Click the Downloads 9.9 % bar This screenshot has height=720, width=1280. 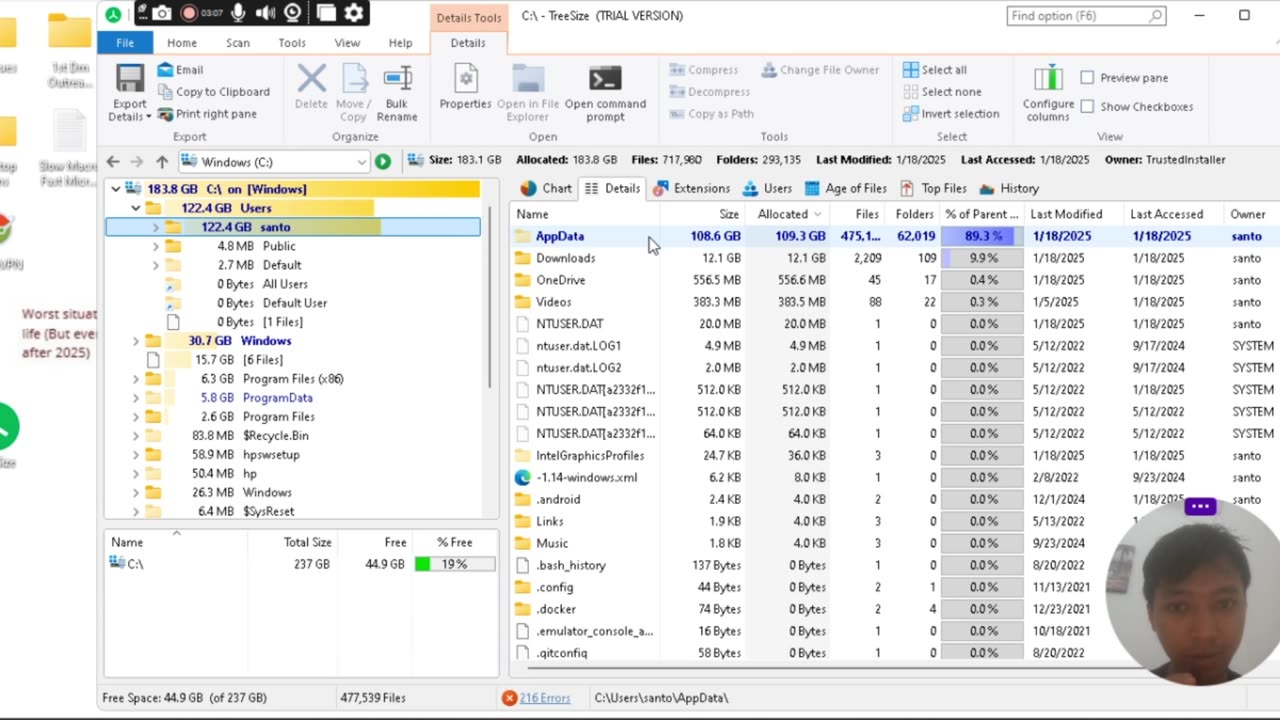[x=982, y=258]
